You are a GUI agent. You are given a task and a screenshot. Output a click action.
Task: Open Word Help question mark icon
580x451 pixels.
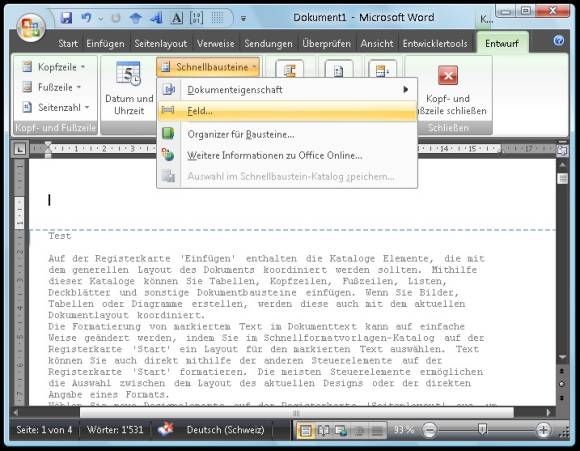point(559,40)
